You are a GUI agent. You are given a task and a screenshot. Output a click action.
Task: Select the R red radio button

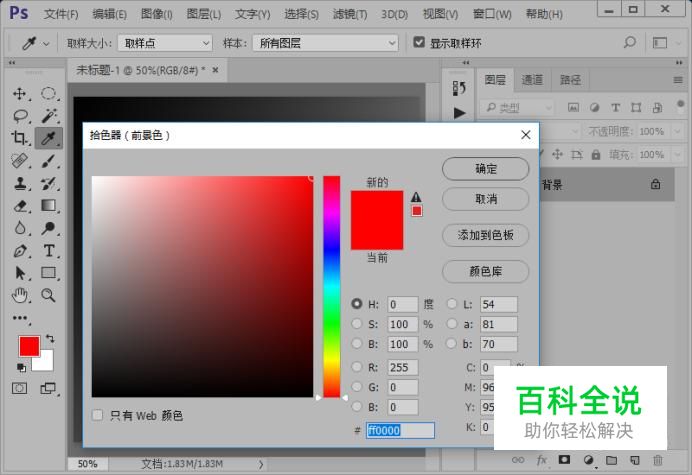pos(357,366)
